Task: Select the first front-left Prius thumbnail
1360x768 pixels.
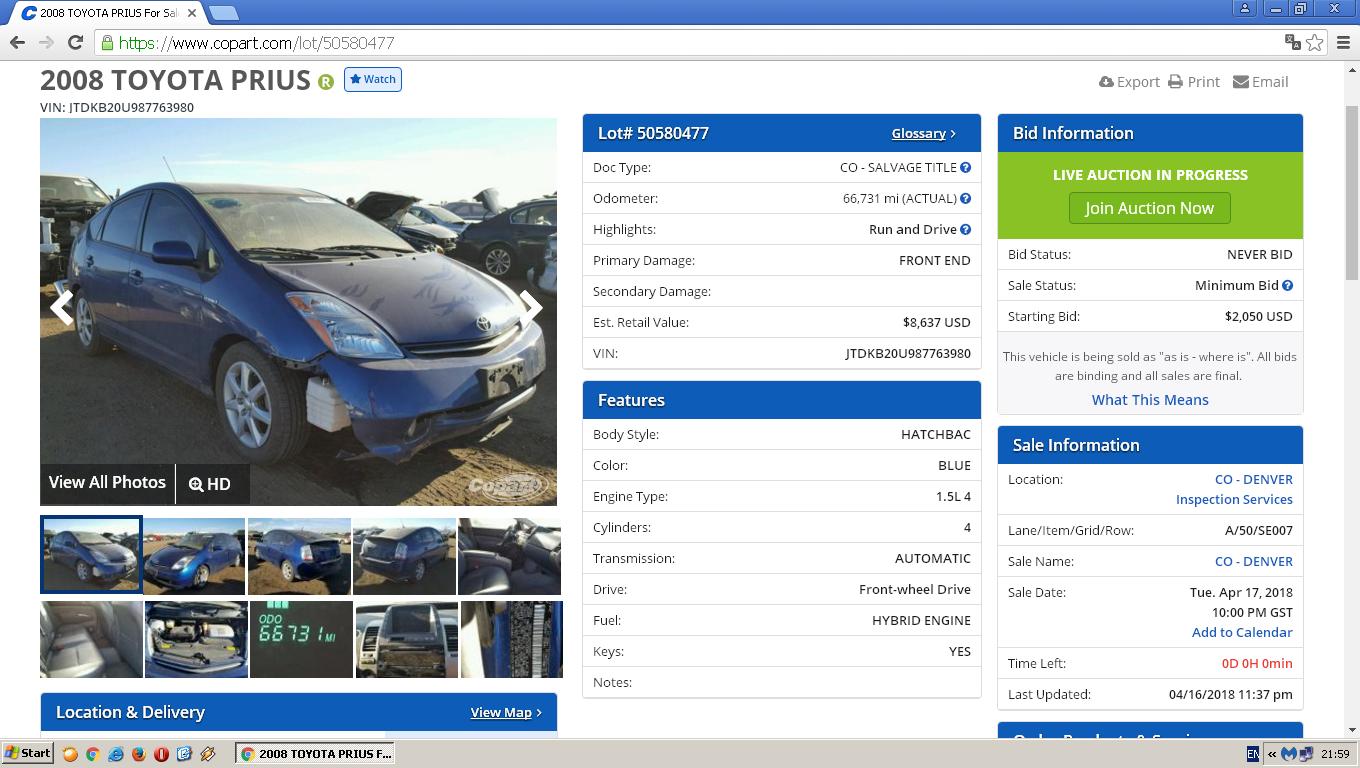Action: click(91, 555)
